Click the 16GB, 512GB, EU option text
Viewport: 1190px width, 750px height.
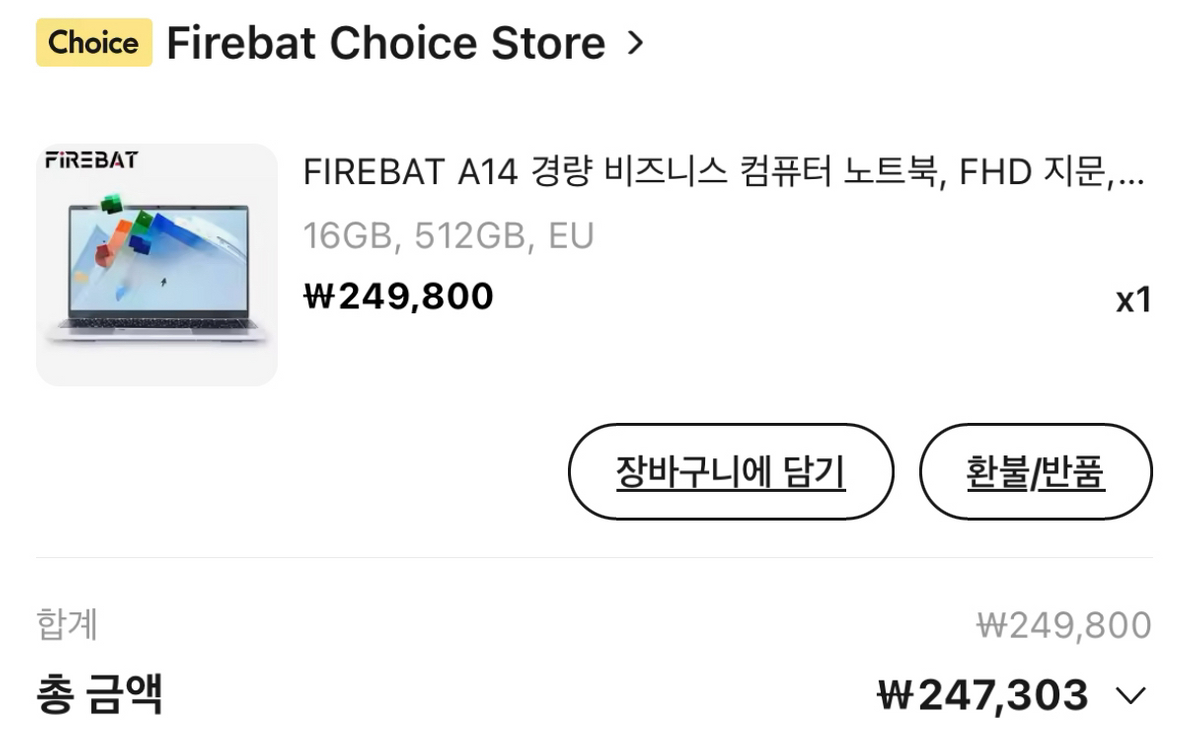[448, 234]
